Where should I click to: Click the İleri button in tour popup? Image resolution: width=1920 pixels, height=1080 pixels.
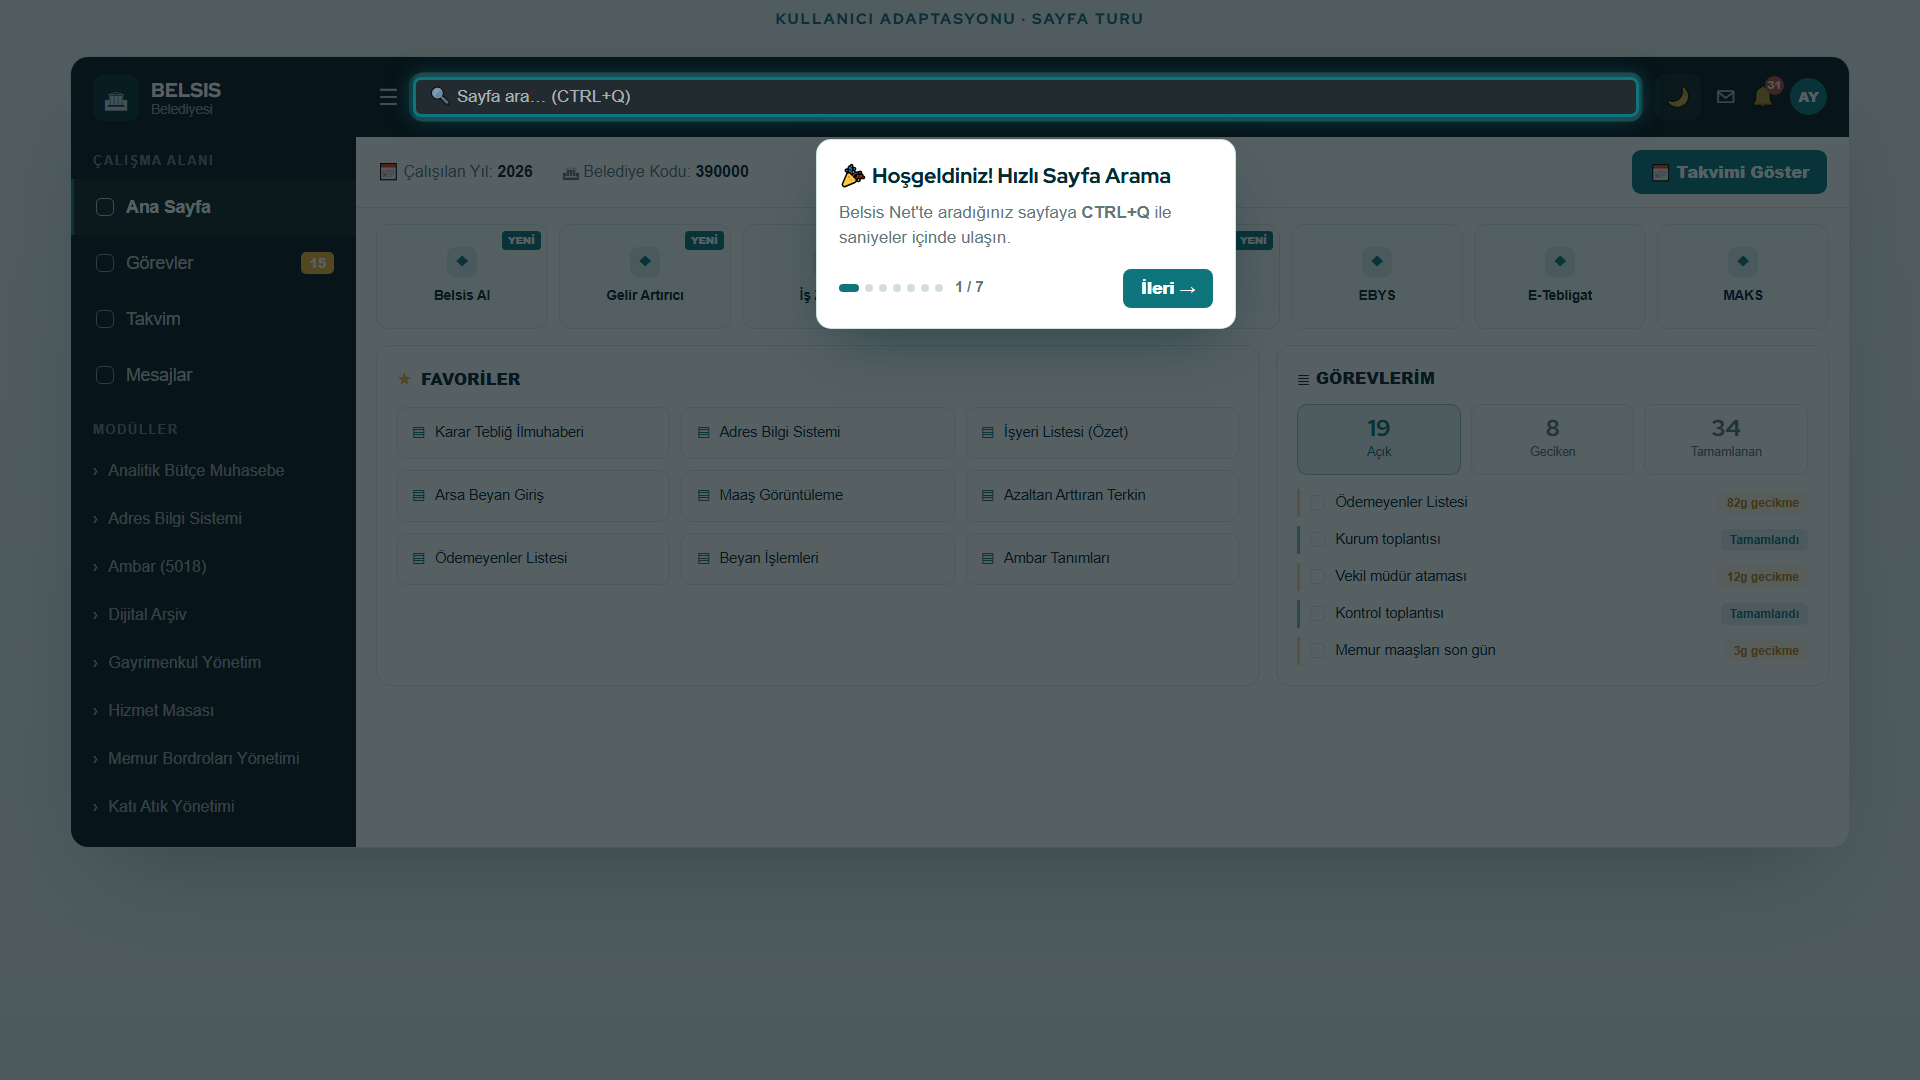(1167, 288)
